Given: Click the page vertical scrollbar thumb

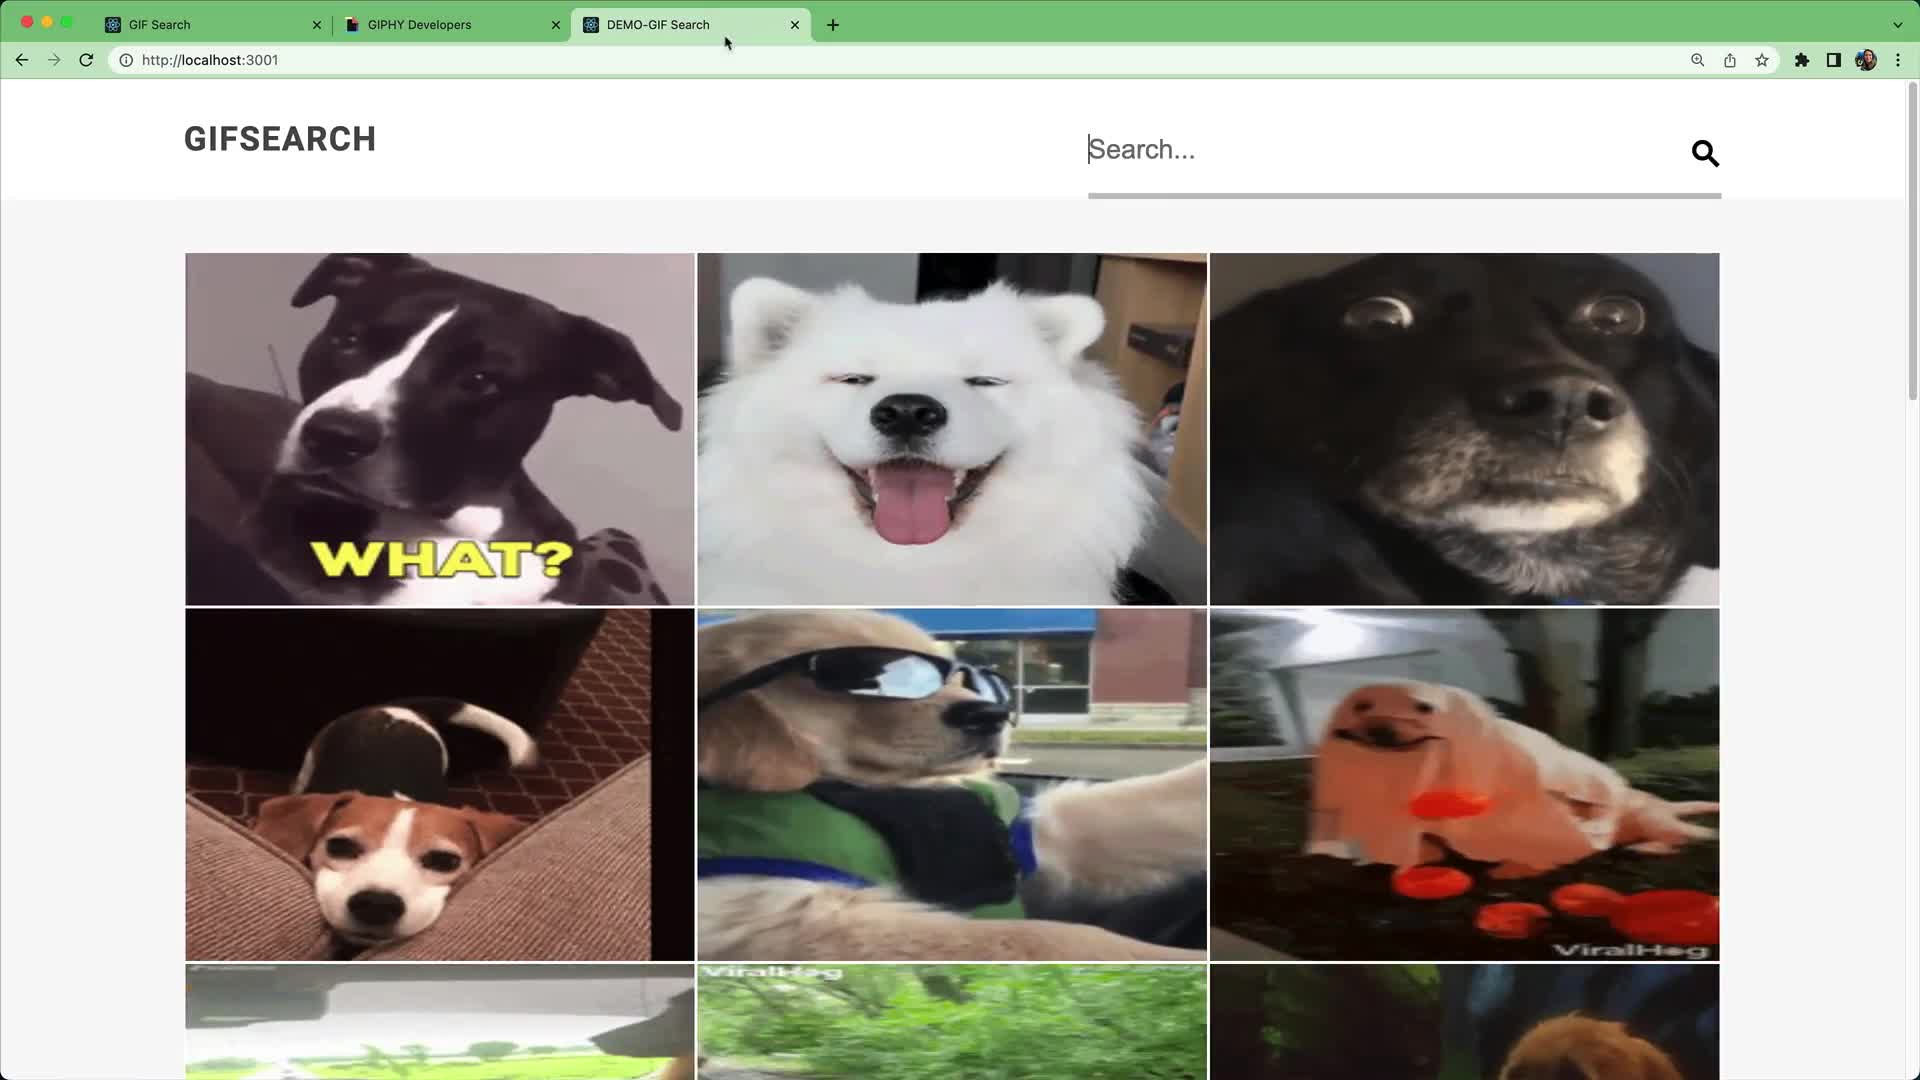Looking at the screenshot, I should [1914, 240].
